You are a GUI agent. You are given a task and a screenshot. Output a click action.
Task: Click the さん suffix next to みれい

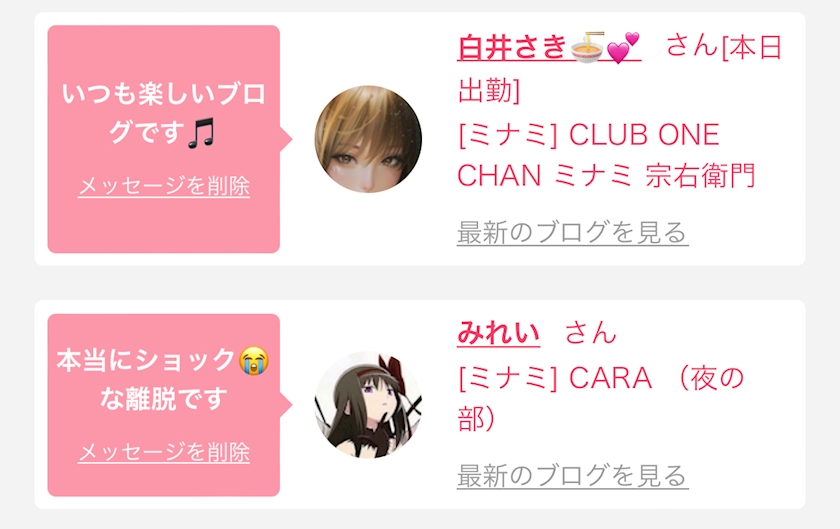tap(590, 333)
